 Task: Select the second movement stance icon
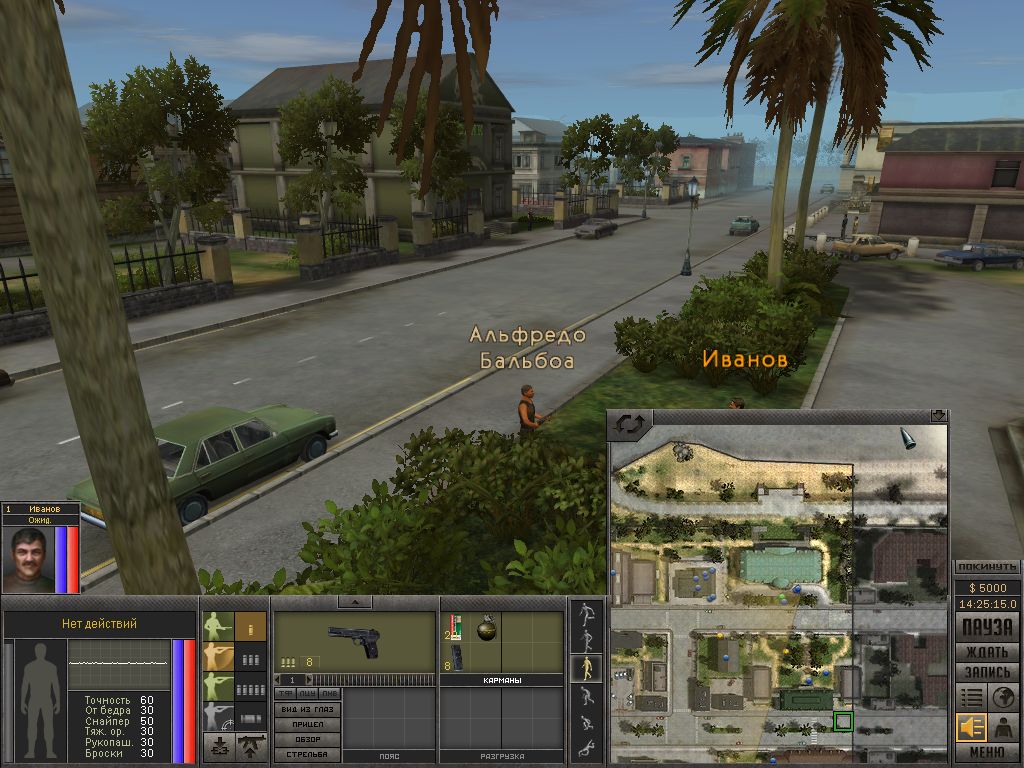click(x=586, y=641)
